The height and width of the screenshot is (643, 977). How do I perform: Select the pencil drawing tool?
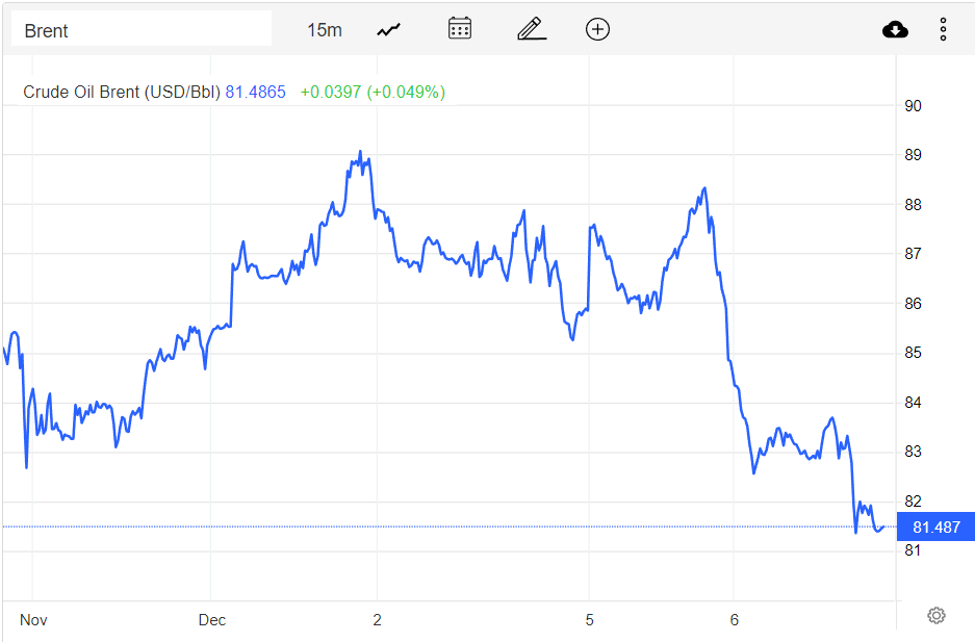(x=531, y=29)
